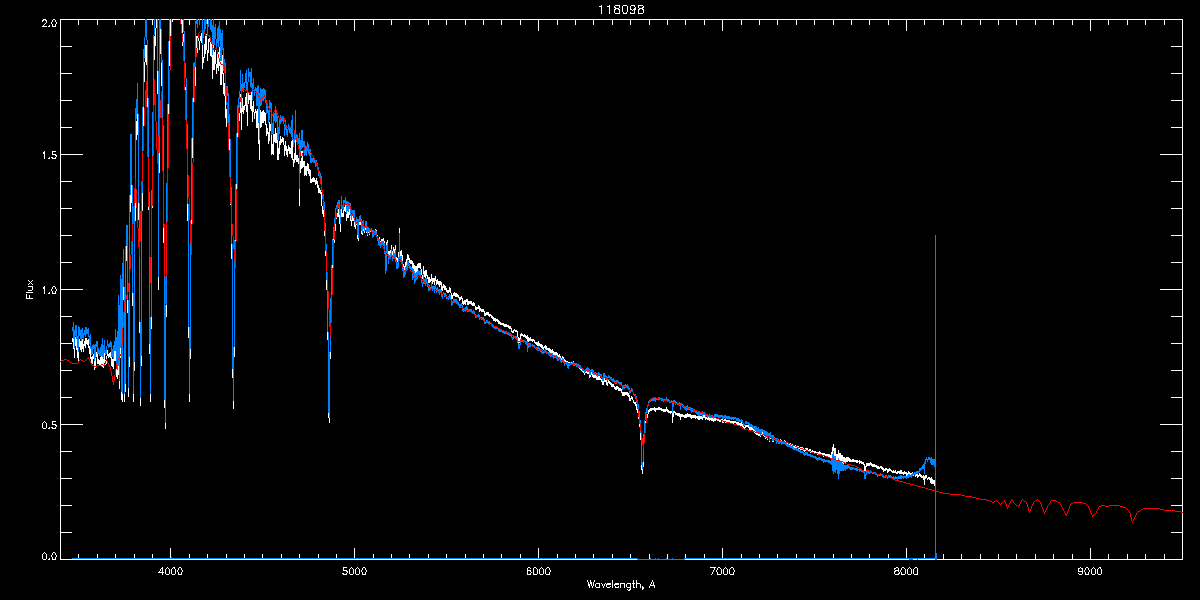Screen dimensions: 1200x600
Task: Click the 2.0 flux tick label
Action: (48, 21)
